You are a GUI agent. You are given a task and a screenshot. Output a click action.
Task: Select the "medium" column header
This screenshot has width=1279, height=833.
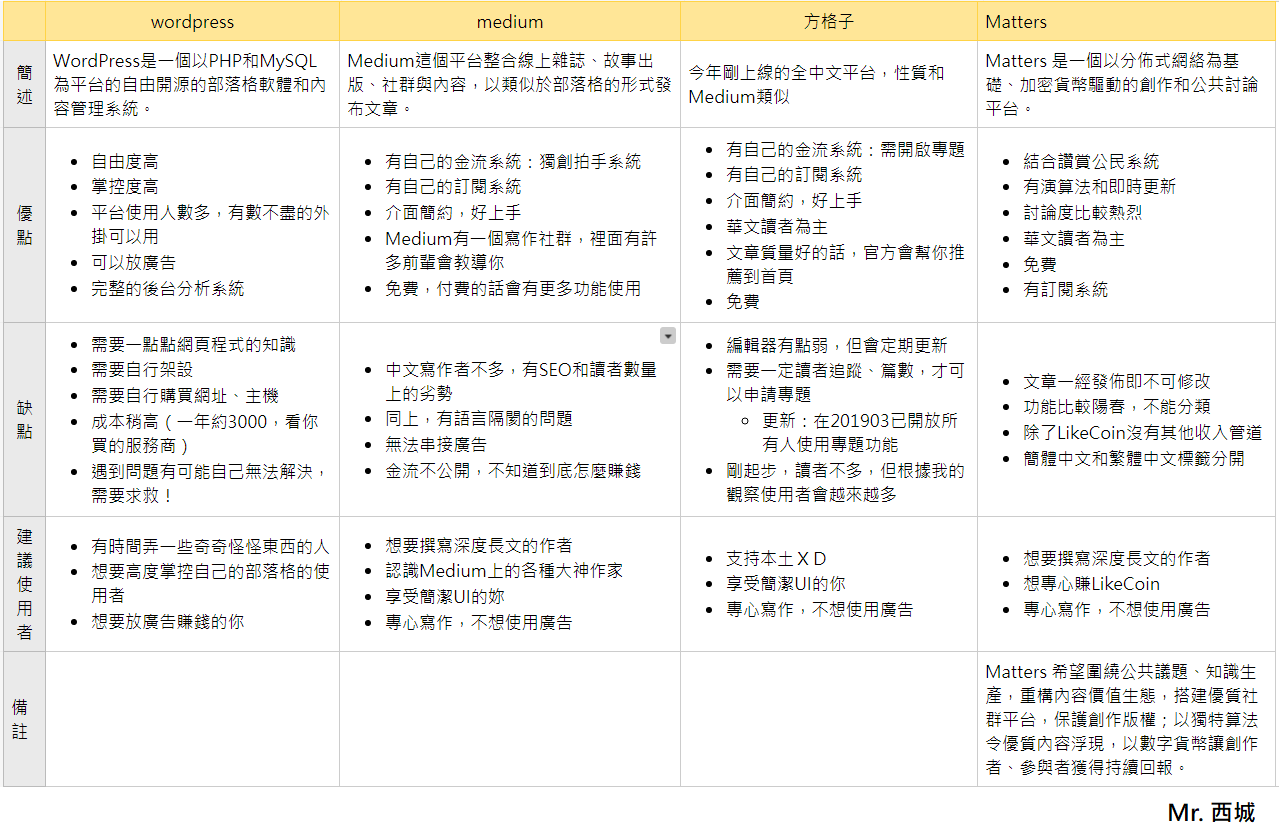coord(510,21)
